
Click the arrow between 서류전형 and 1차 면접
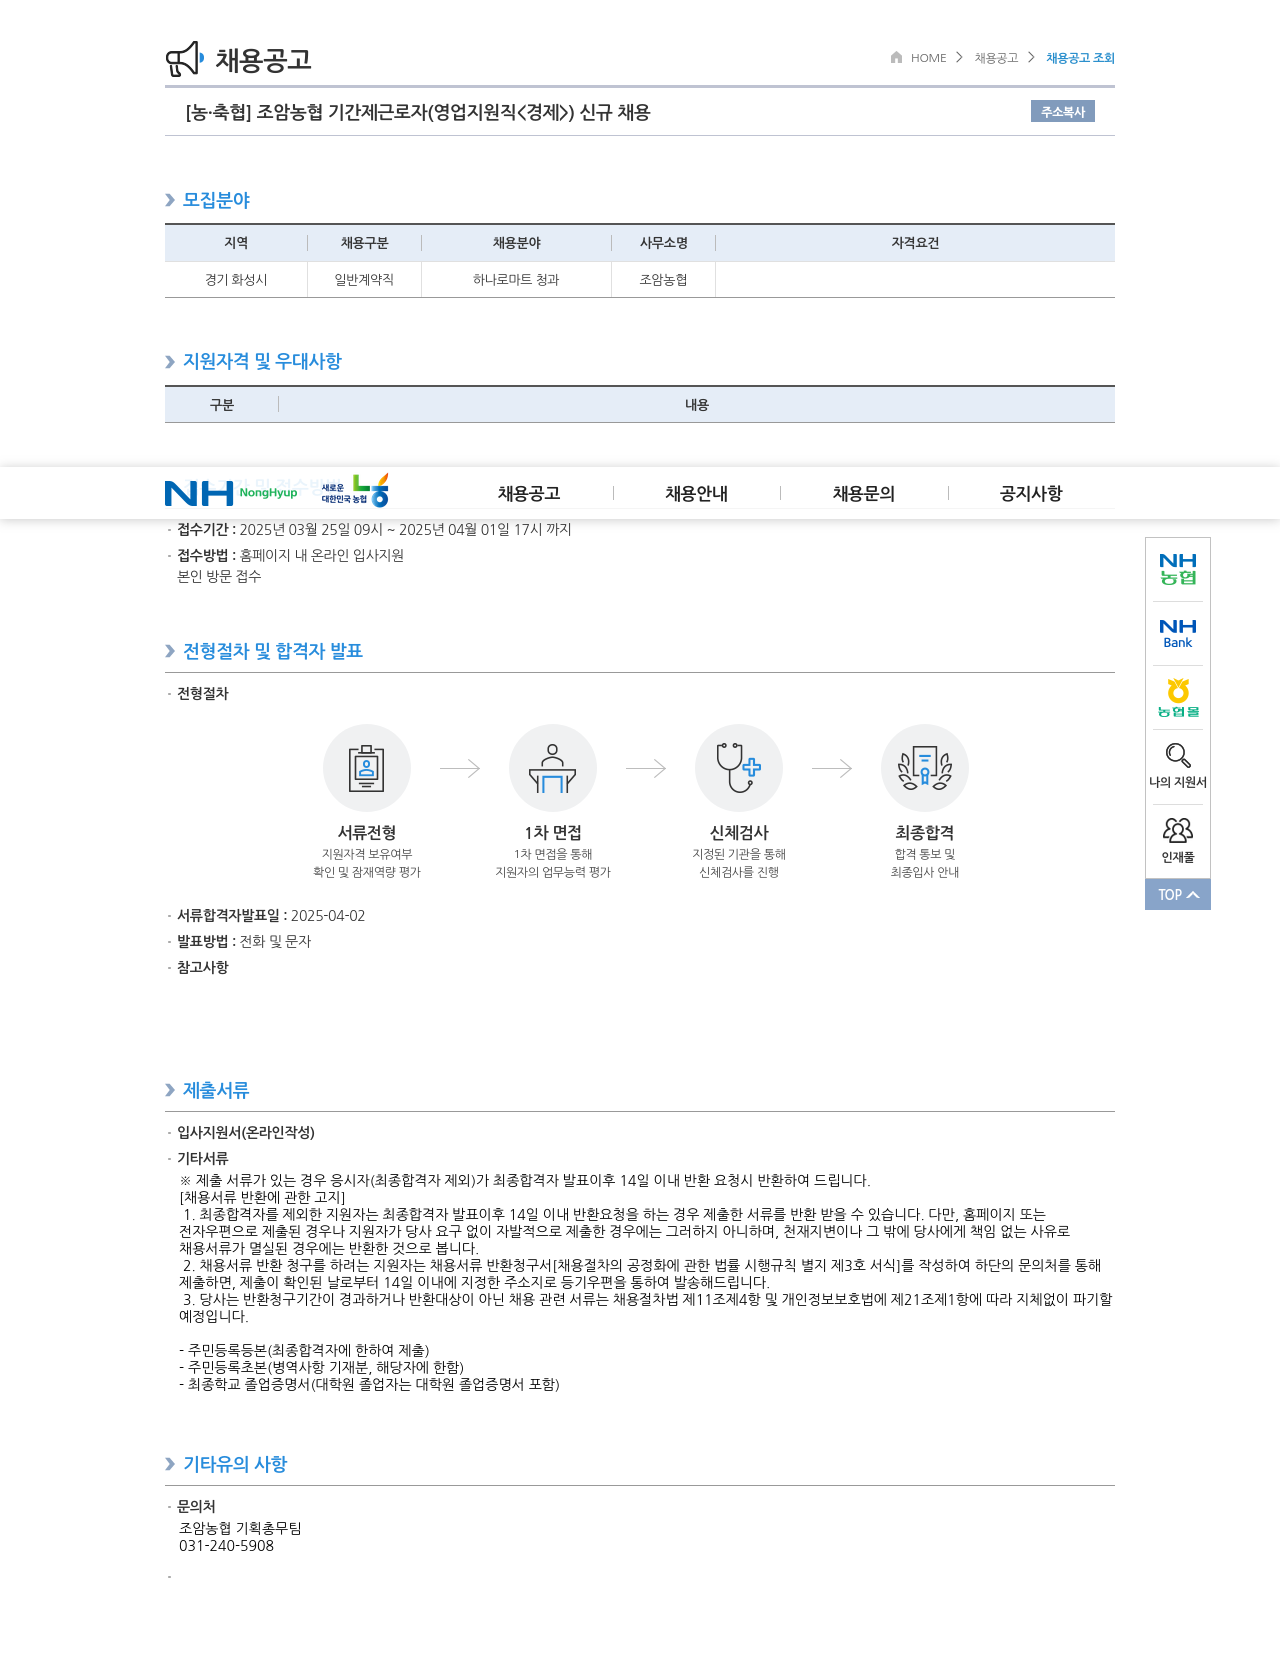click(x=460, y=768)
